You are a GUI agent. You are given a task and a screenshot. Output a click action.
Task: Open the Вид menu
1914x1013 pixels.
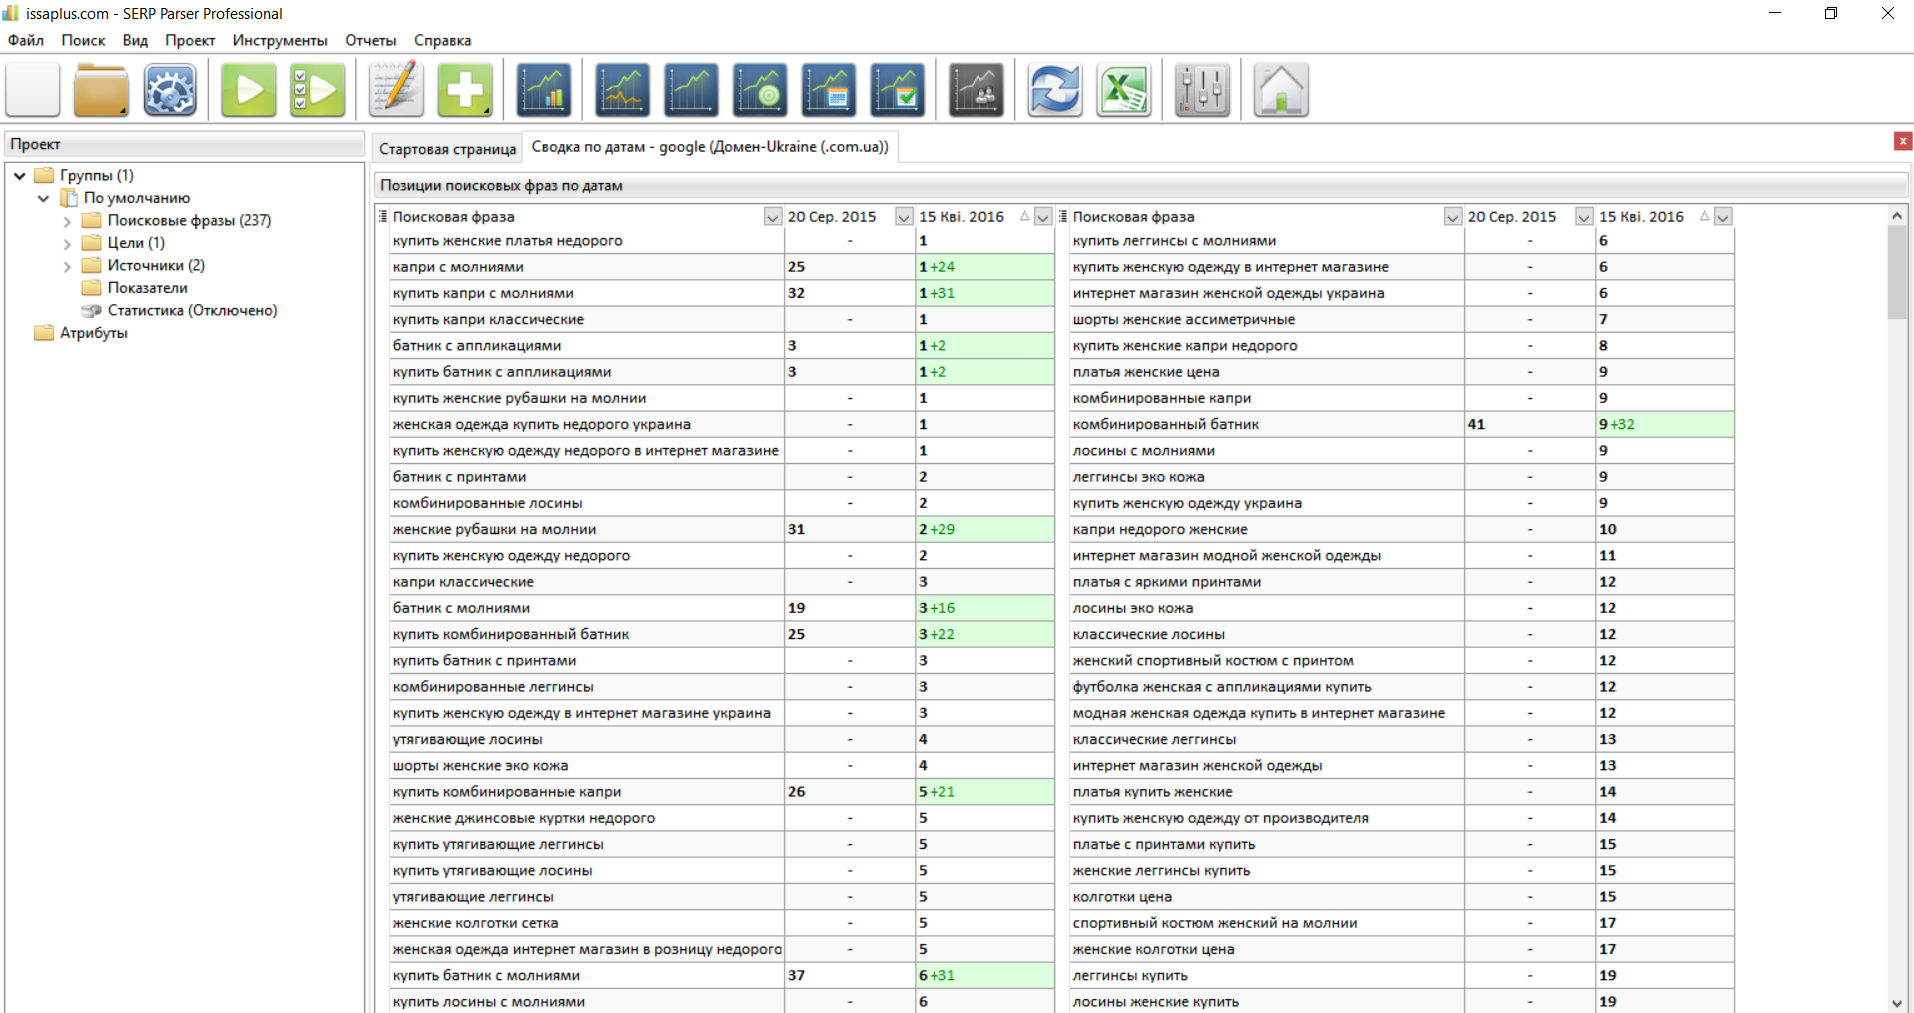pos(135,40)
